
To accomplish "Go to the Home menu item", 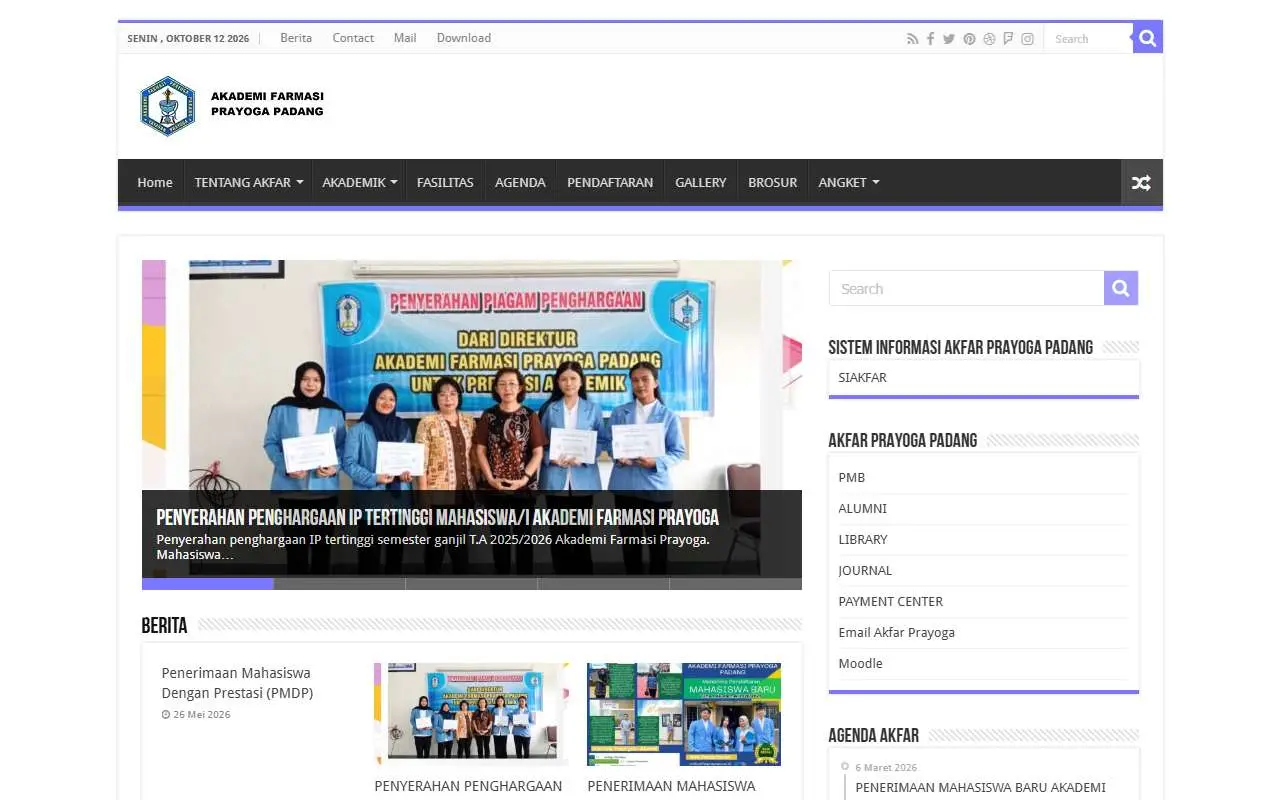I will click(x=155, y=183).
